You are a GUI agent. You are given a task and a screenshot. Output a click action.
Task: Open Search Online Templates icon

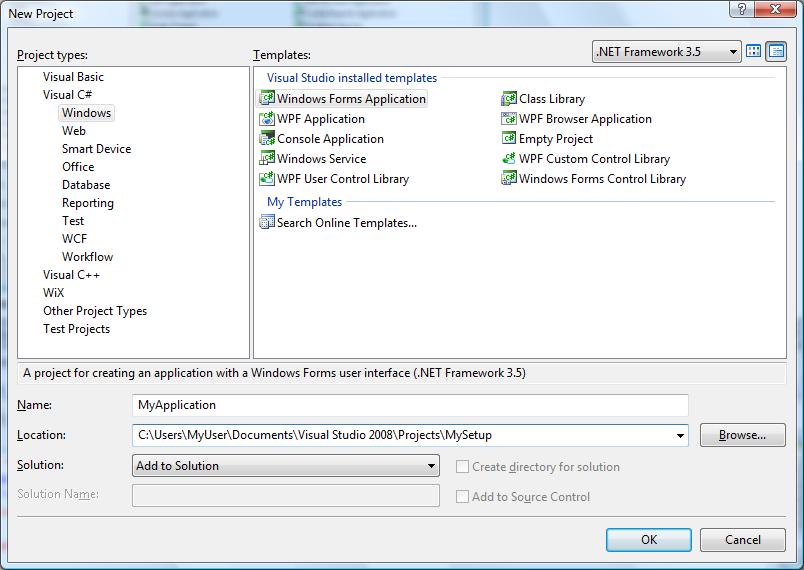267,223
